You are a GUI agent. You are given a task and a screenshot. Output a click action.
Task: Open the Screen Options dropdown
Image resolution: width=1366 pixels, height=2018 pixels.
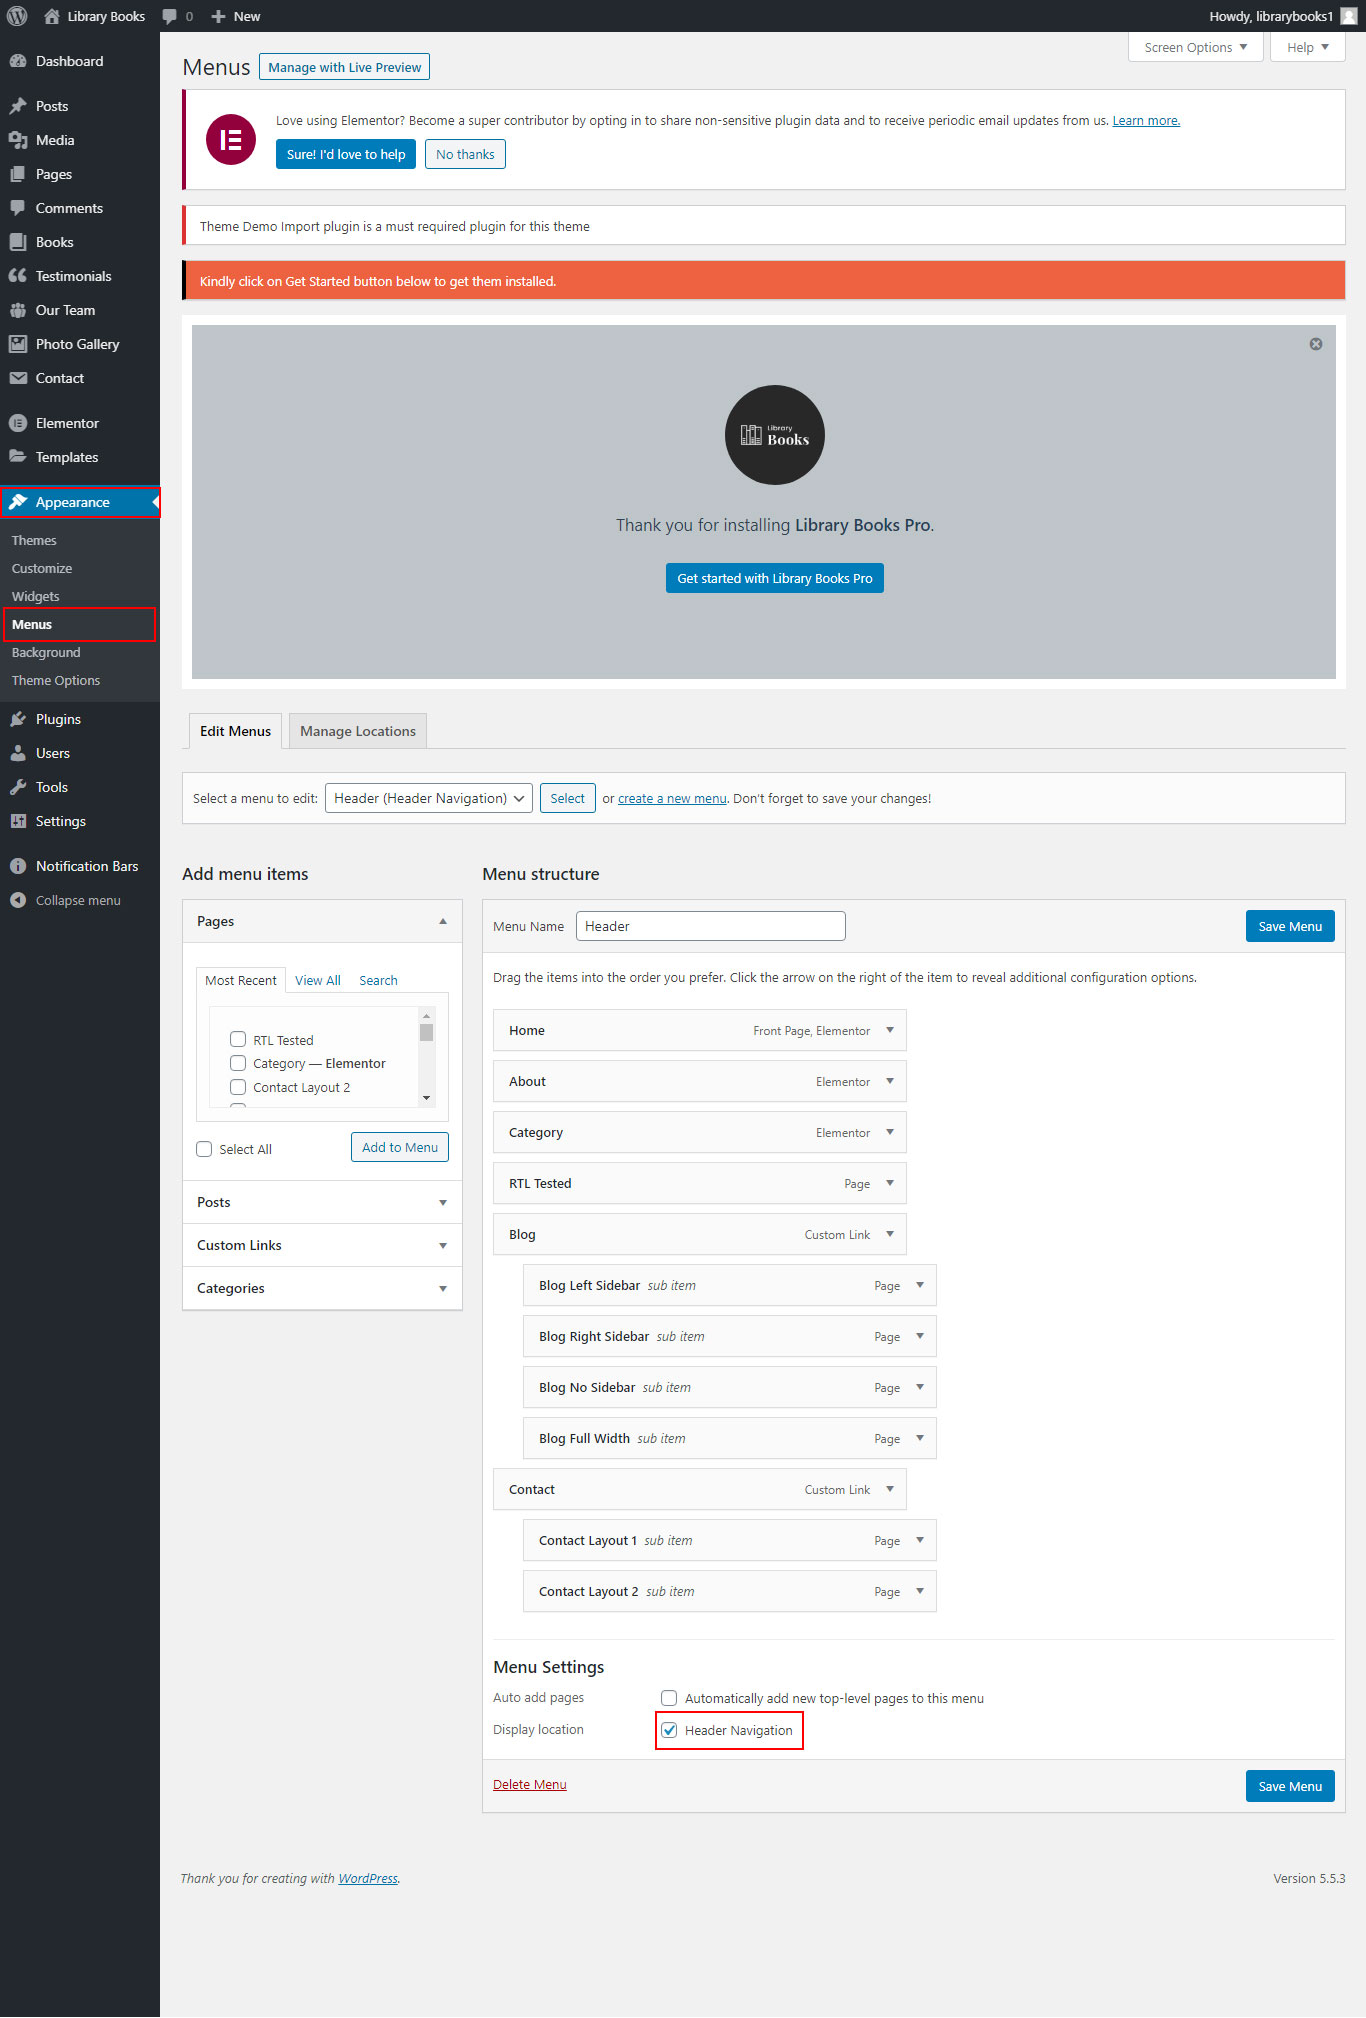tap(1196, 47)
